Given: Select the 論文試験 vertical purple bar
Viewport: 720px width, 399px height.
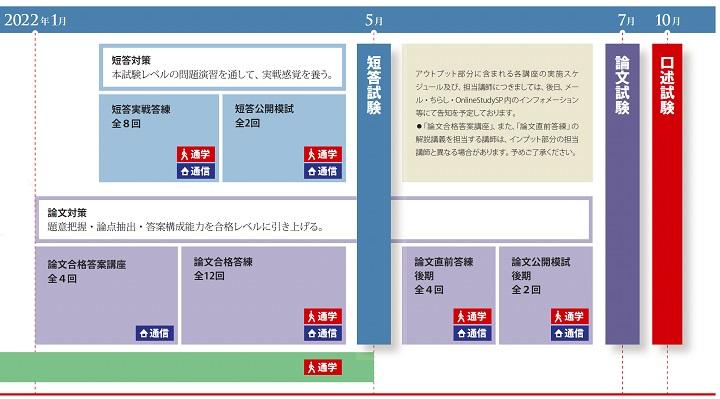Looking at the screenshot, I should [622, 194].
